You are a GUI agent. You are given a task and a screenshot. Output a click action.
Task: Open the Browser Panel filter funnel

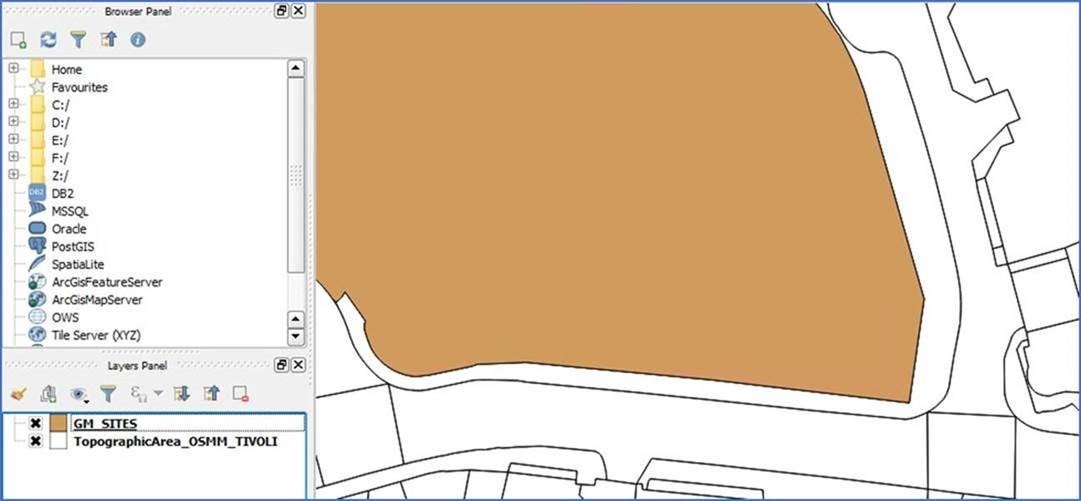78,40
